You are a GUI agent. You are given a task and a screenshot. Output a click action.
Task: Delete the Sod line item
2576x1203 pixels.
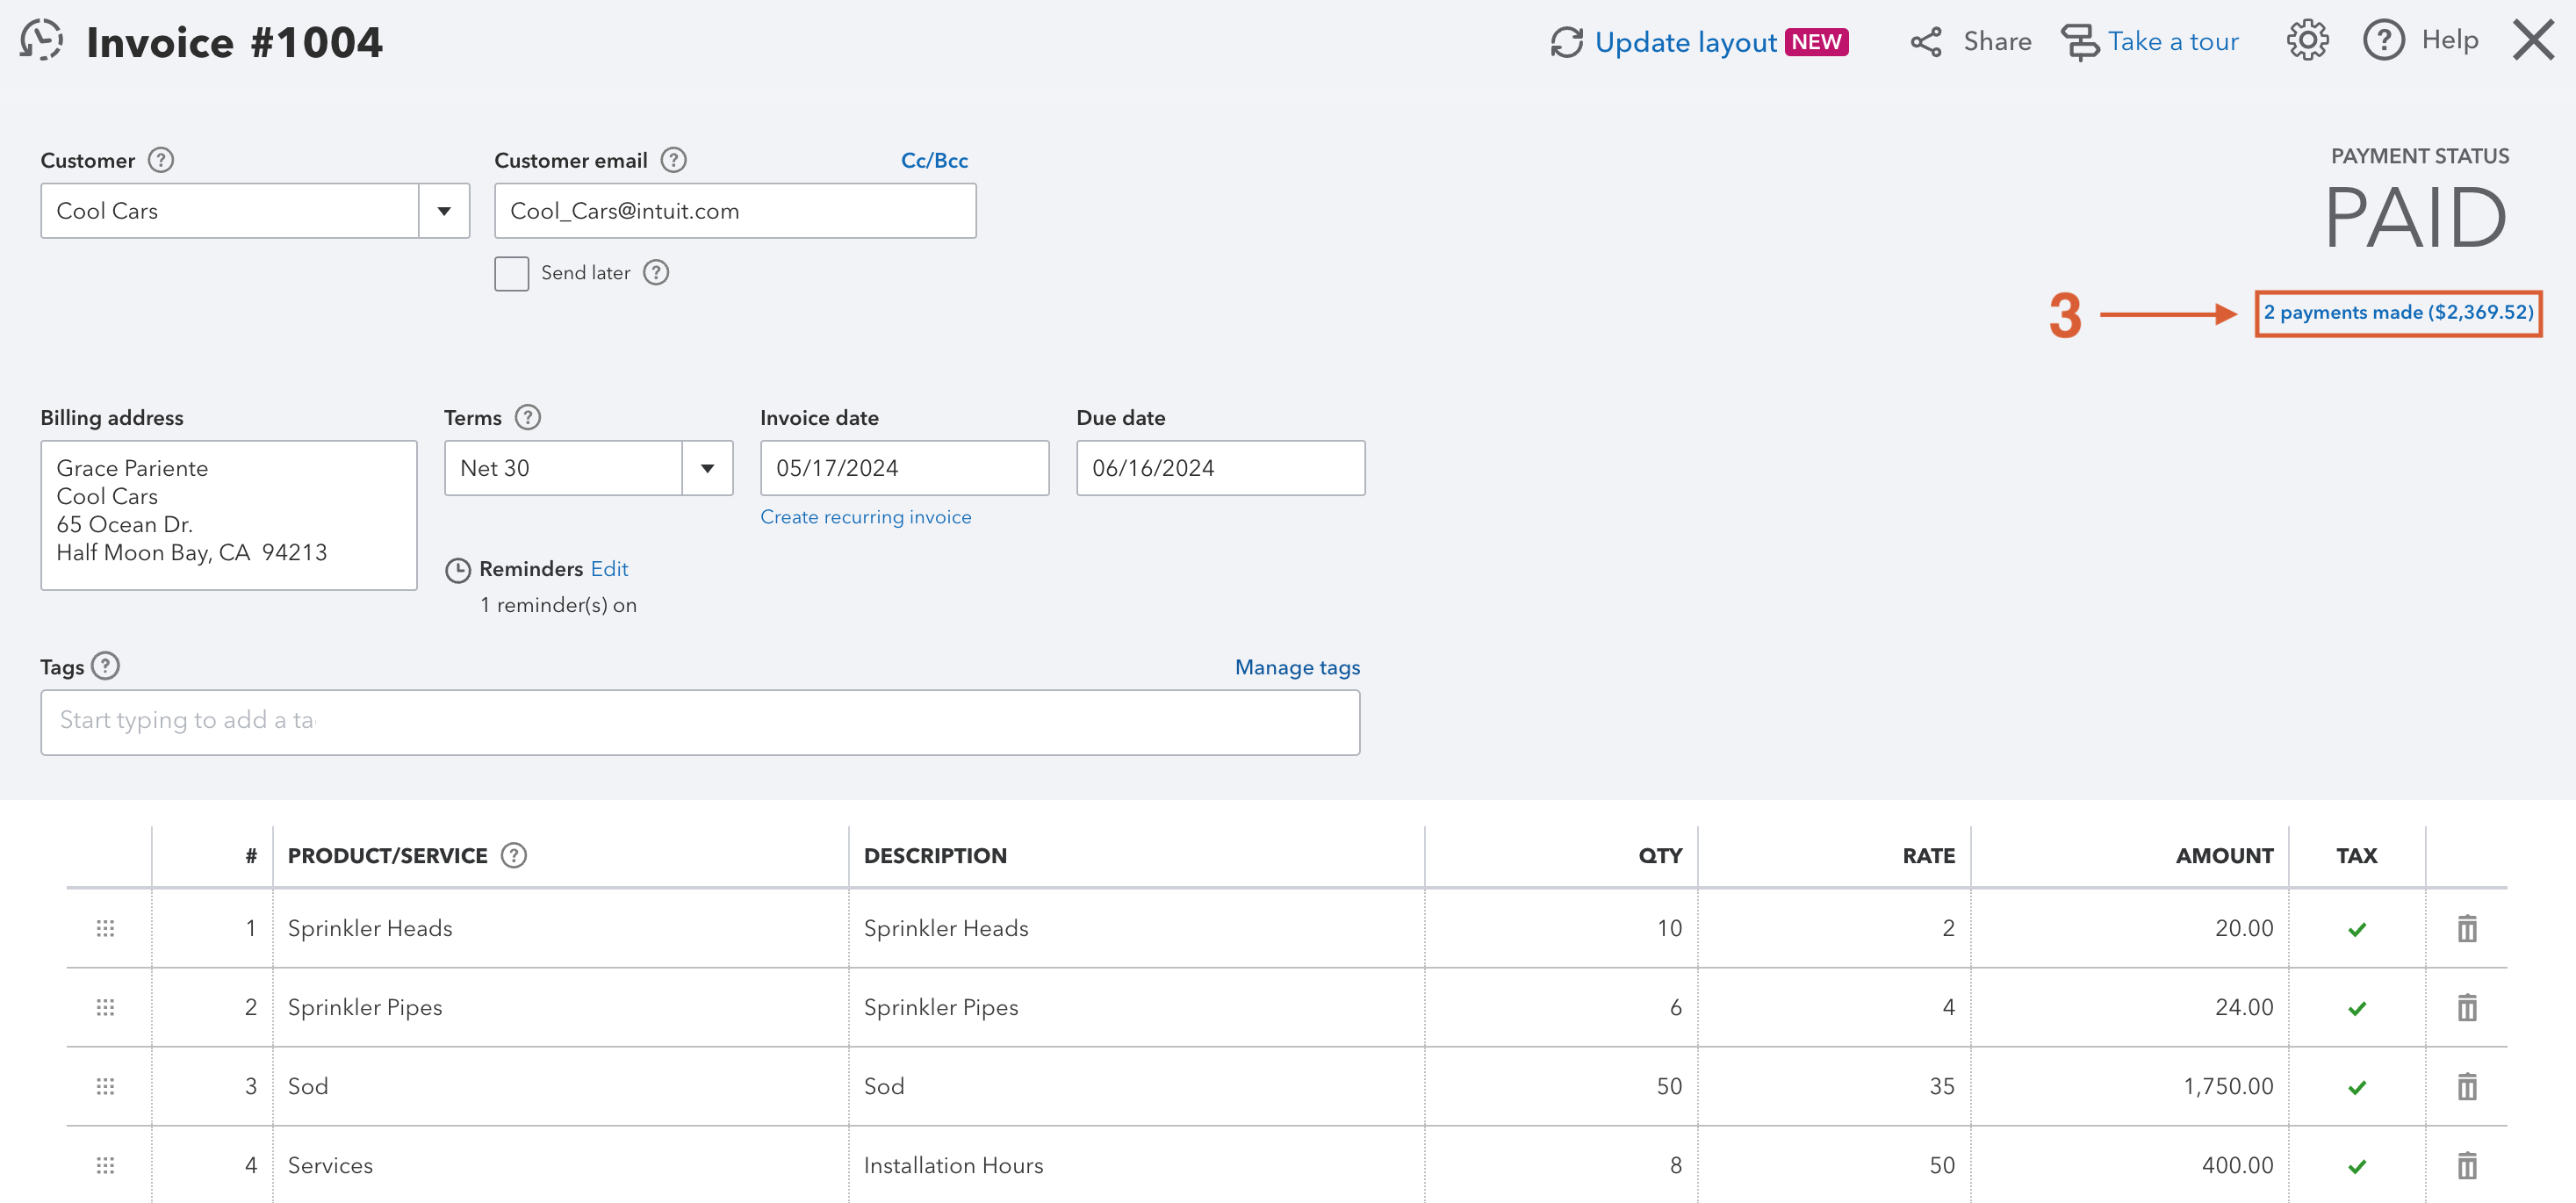click(x=2467, y=1086)
